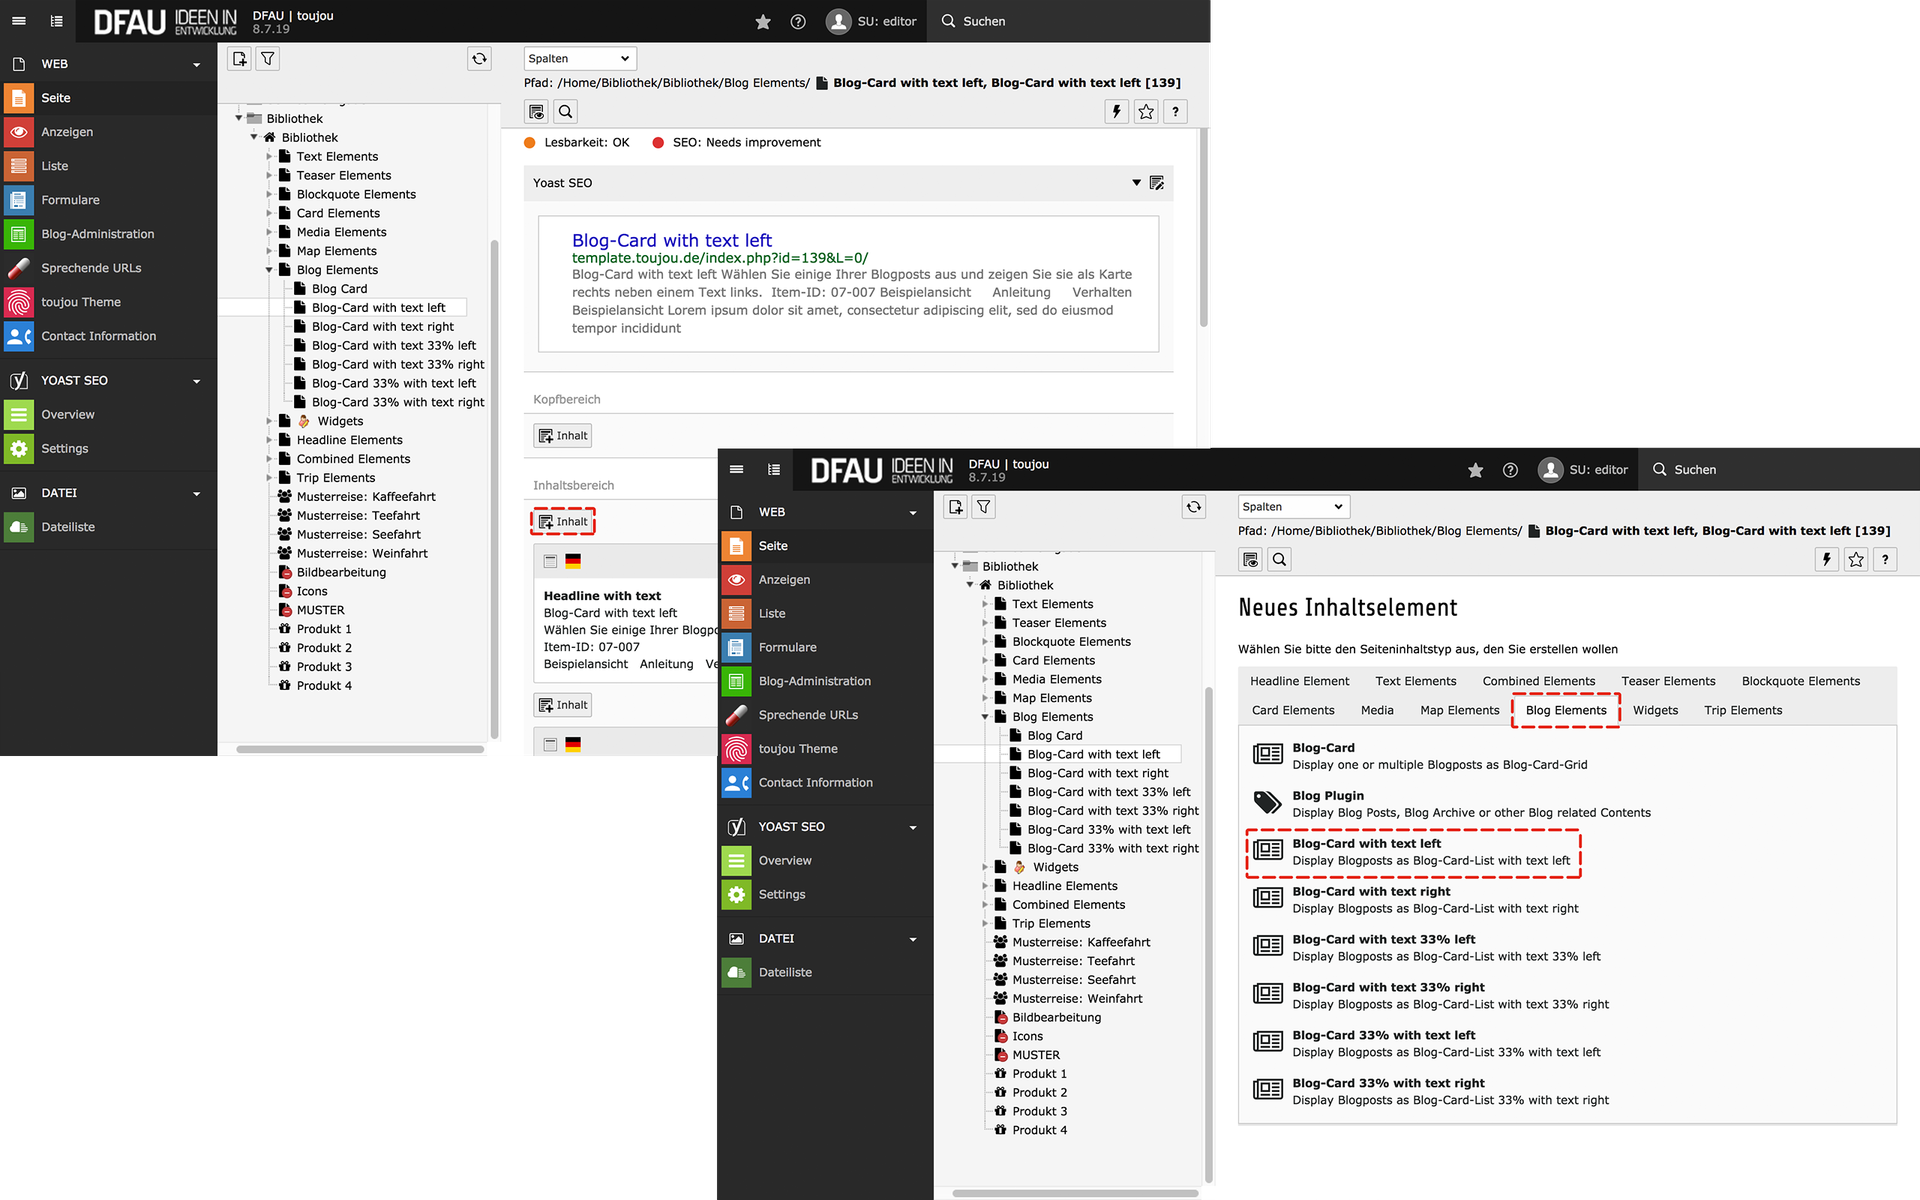Open the Spalten dropdown above the Neues Inhaltselement heading
The width and height of the screenshot is (1920, 1200).
click(1293, 507)
